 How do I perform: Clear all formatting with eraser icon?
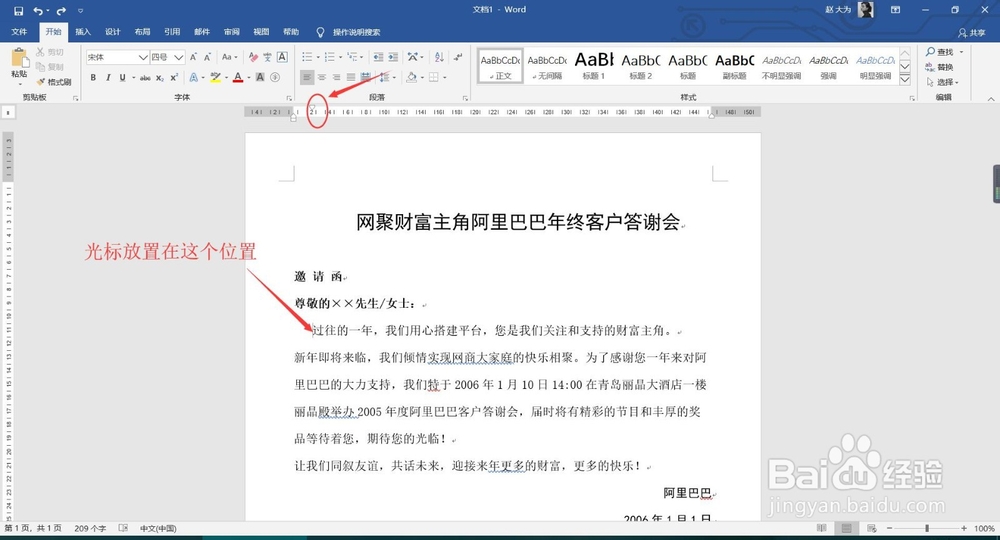[253, 57]
